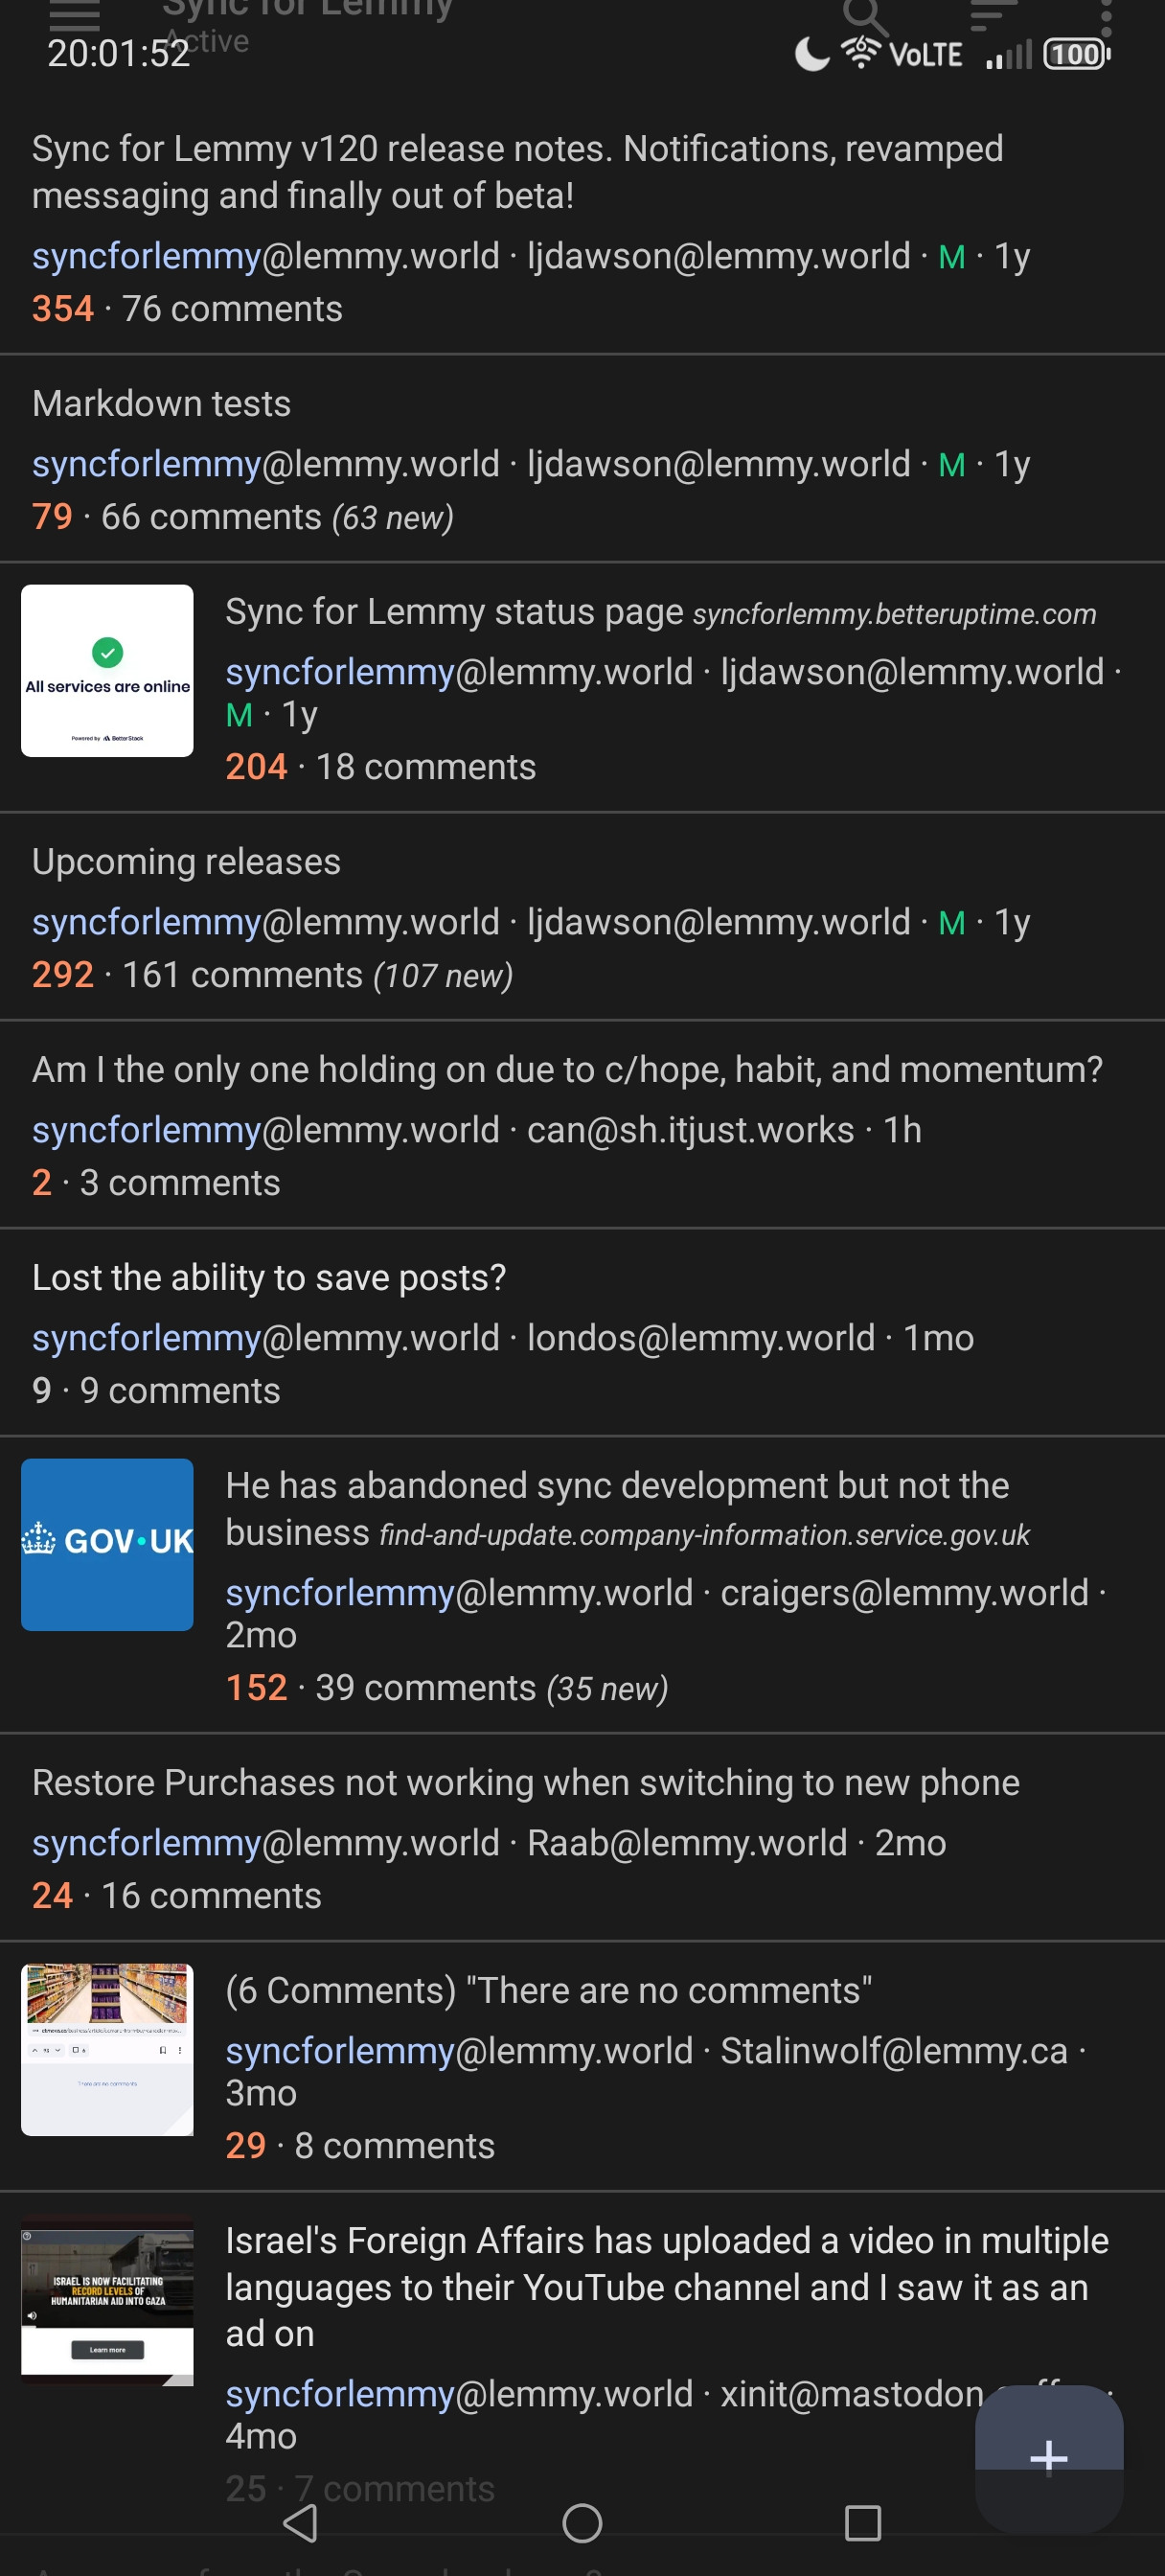Tap the Android back navigation icon
This screenshot has width=1165, height=2576.
pos(301,2523)
